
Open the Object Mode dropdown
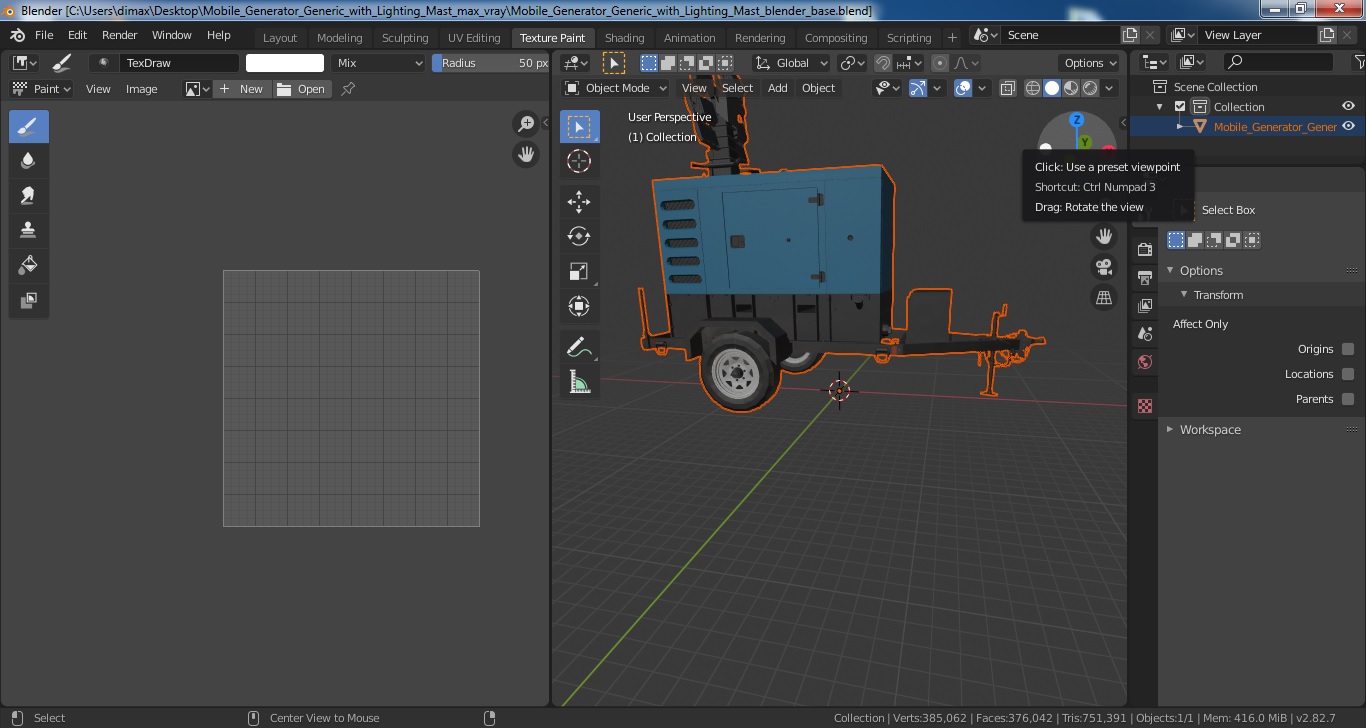pos(615,88)
